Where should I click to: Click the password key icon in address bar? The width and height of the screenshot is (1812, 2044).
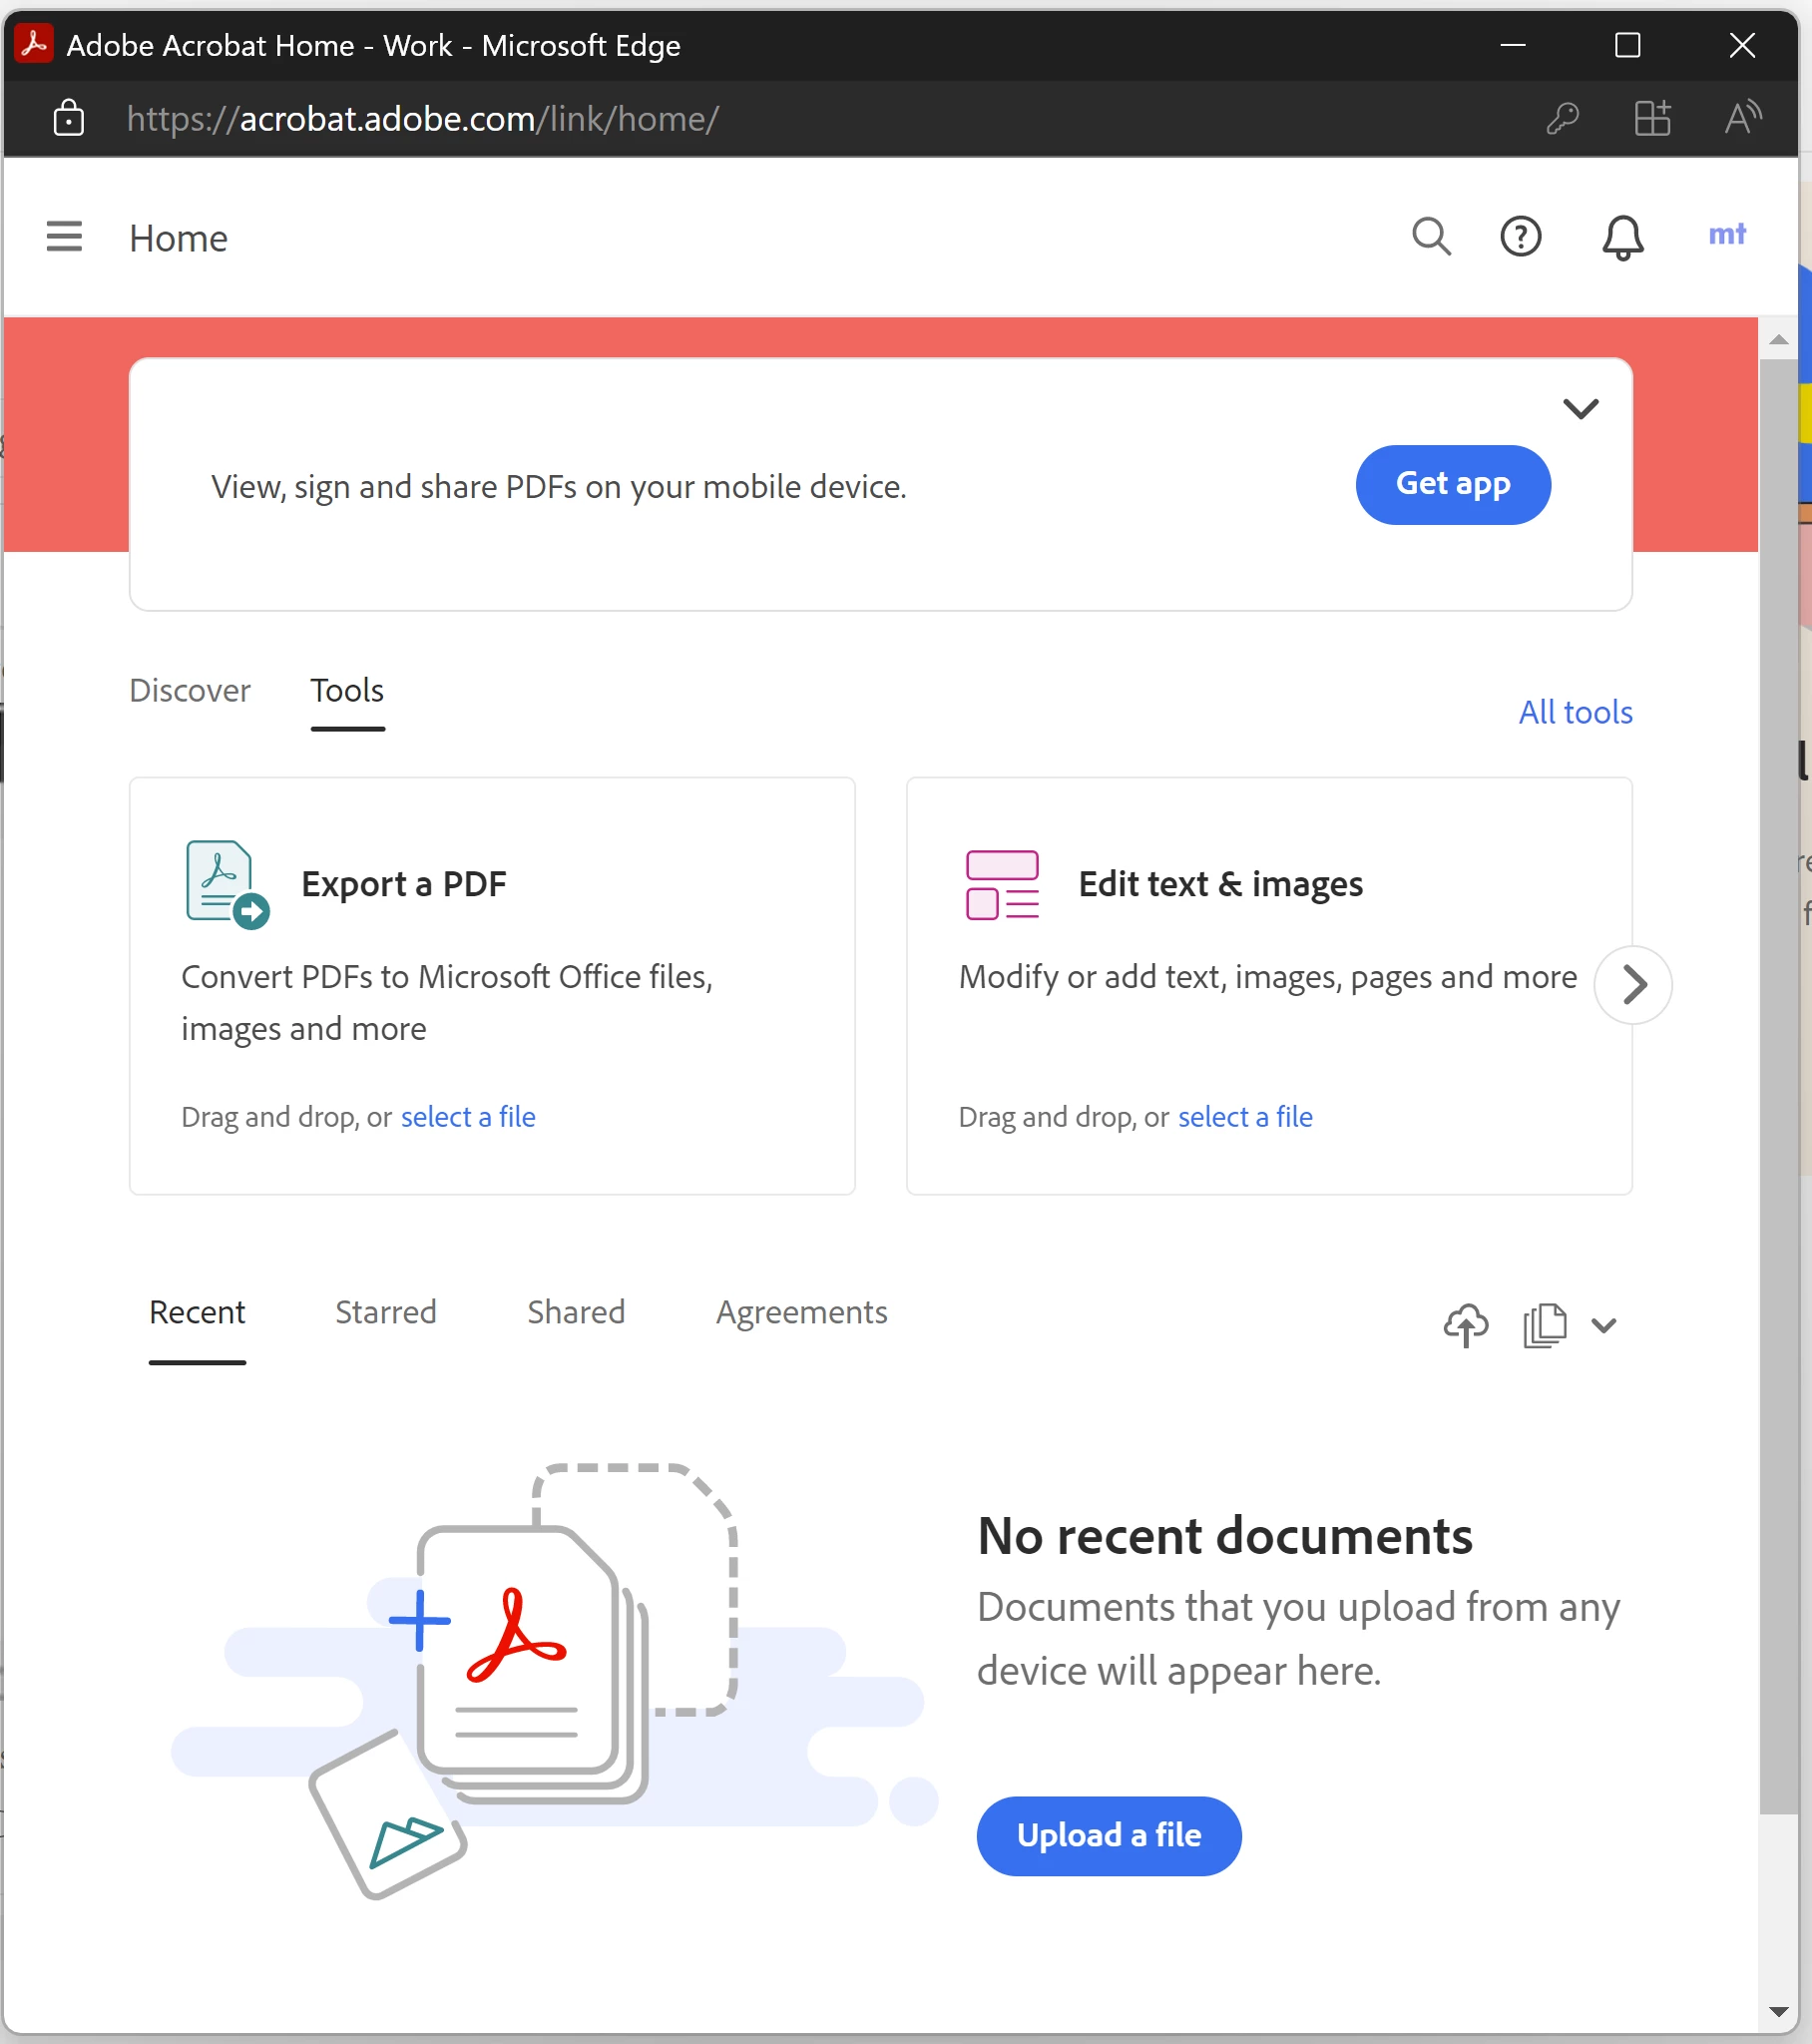[1562, 118]
